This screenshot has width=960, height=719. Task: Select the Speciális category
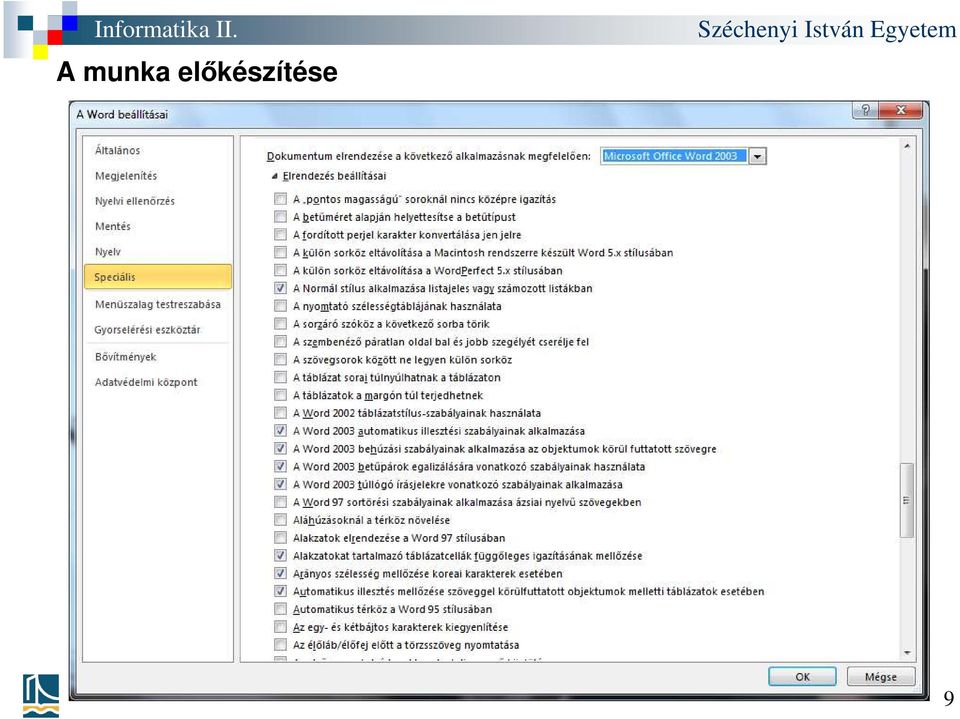158,277
